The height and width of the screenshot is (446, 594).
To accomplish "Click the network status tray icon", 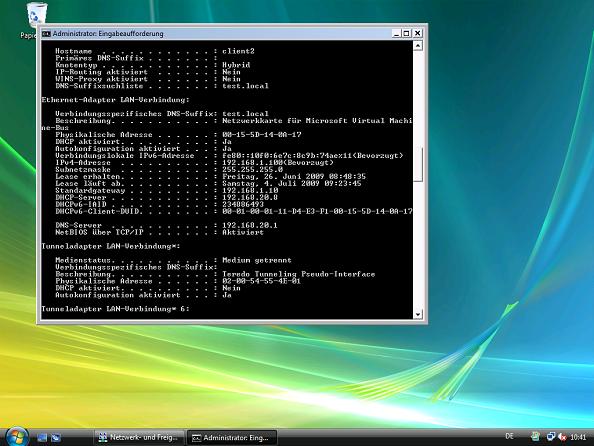I will (550, 437).
